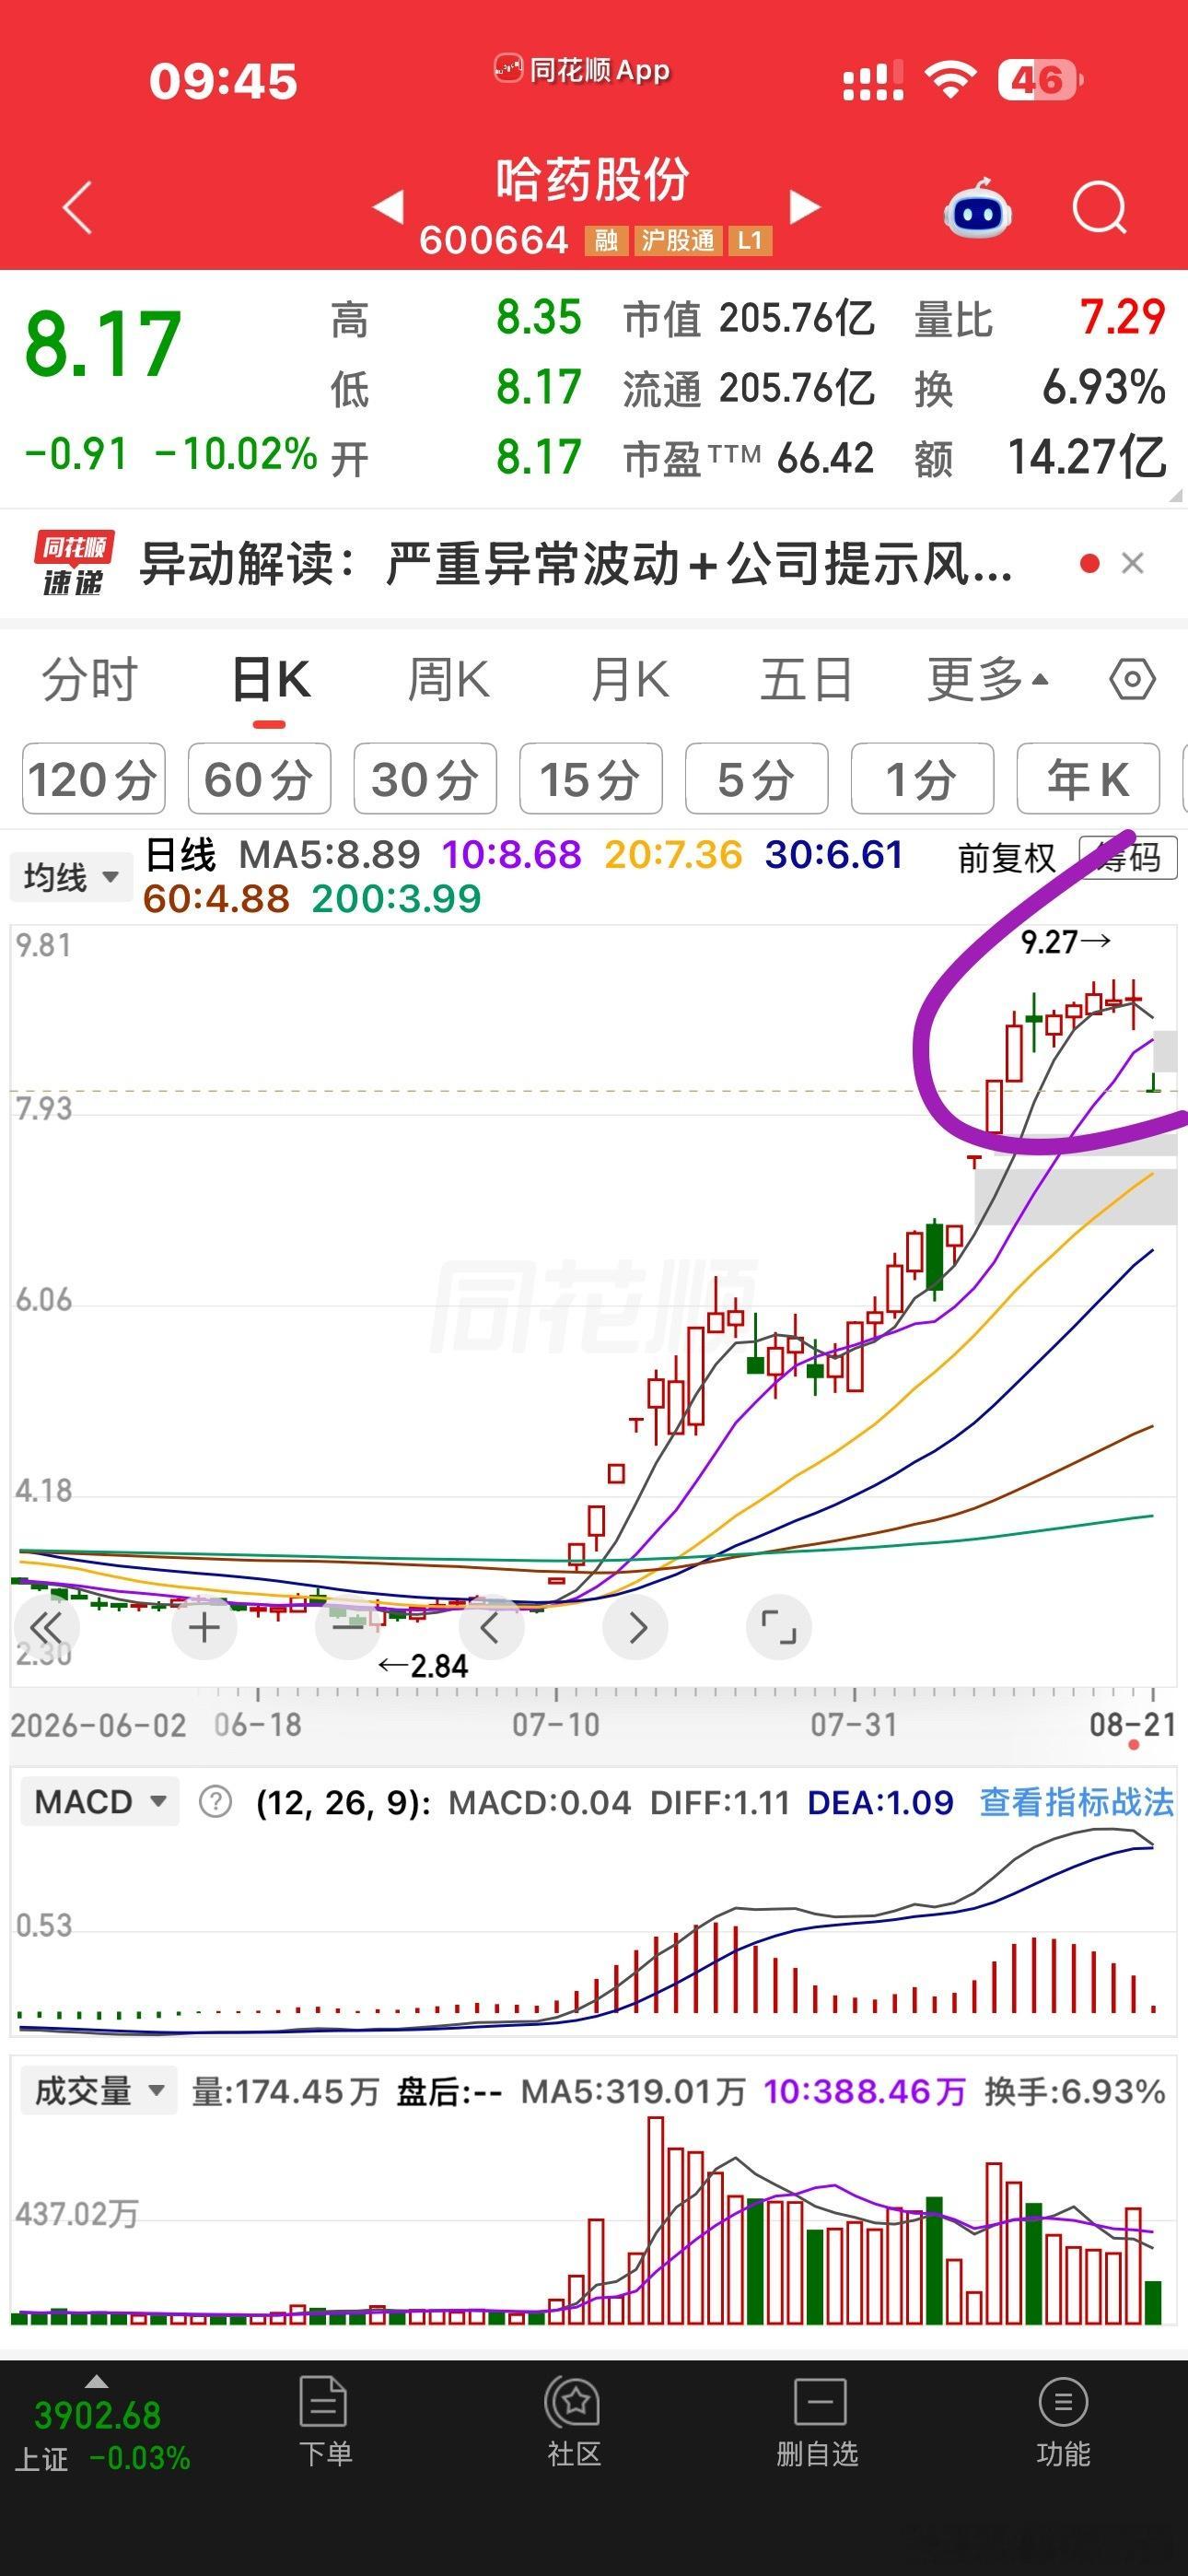This screenshot has width=1188, height=2576.
Task: Zoom in the K-line chart with plus
Action: [x=204, y=1627]
